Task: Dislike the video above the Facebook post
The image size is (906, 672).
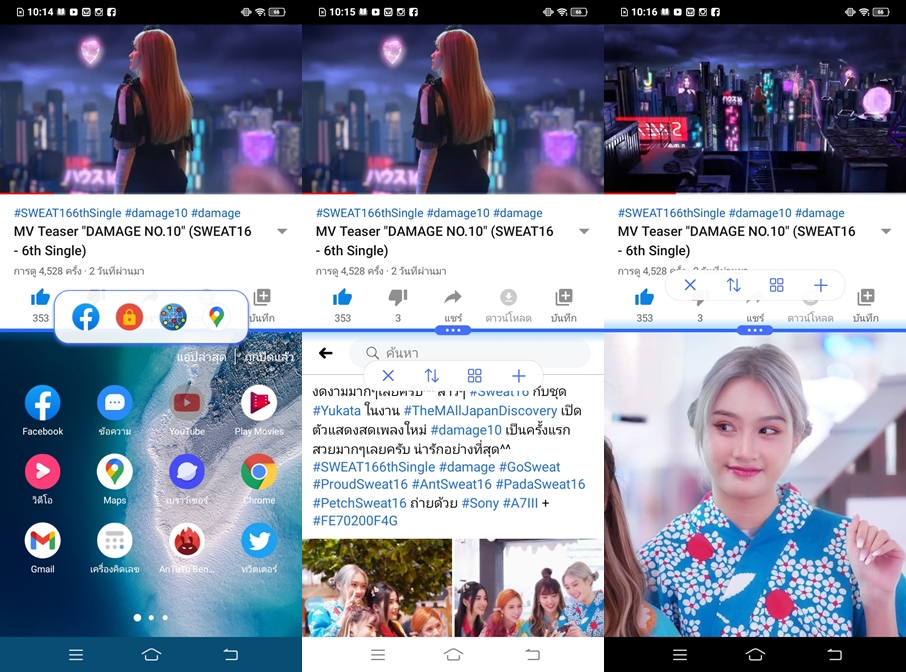Action: click(397, 298)
